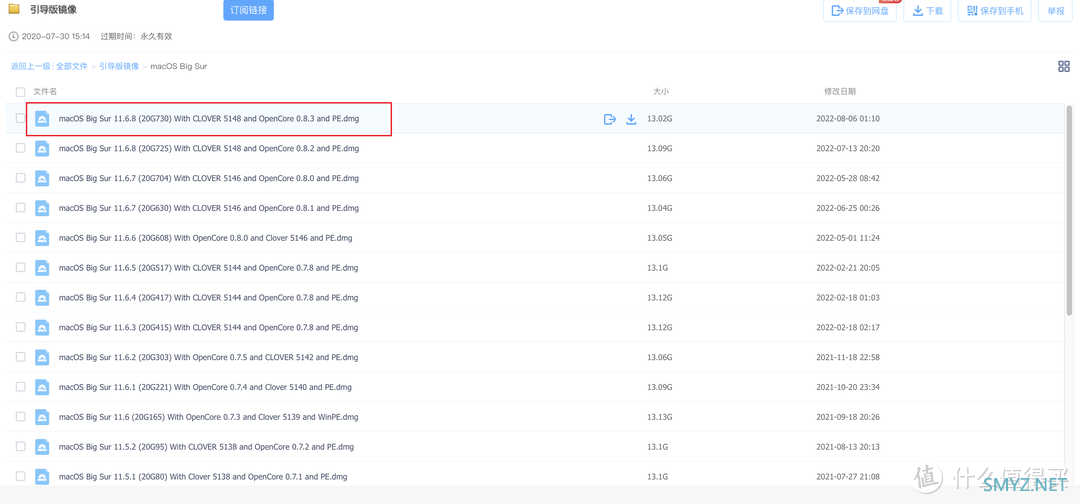Image resolution: width=1080 pixels, height=504 pixels.
Task: Click dmg file icon for 11.6.7 (20G630)
Action: tap(42, 208)
